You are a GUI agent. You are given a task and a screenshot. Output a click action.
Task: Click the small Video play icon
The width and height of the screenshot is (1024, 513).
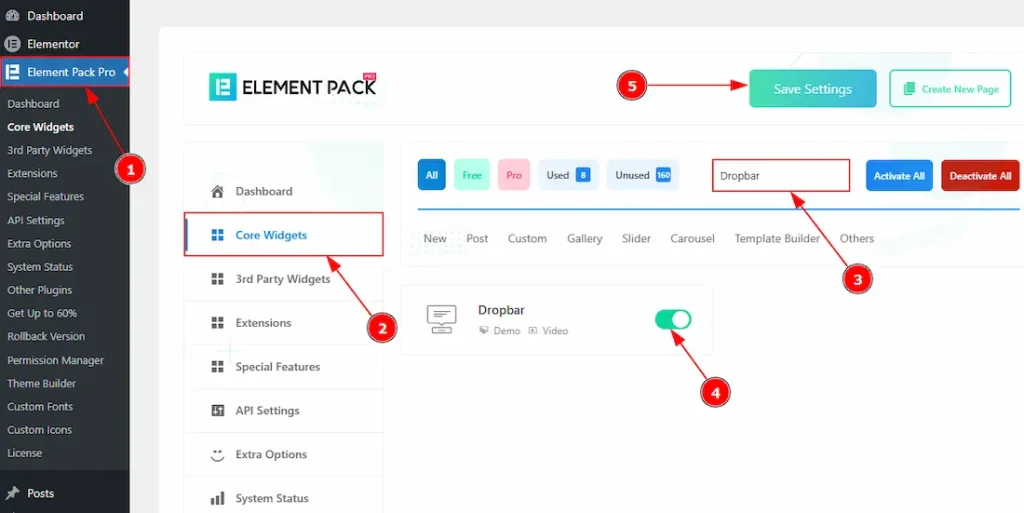[x=533, y=331]
